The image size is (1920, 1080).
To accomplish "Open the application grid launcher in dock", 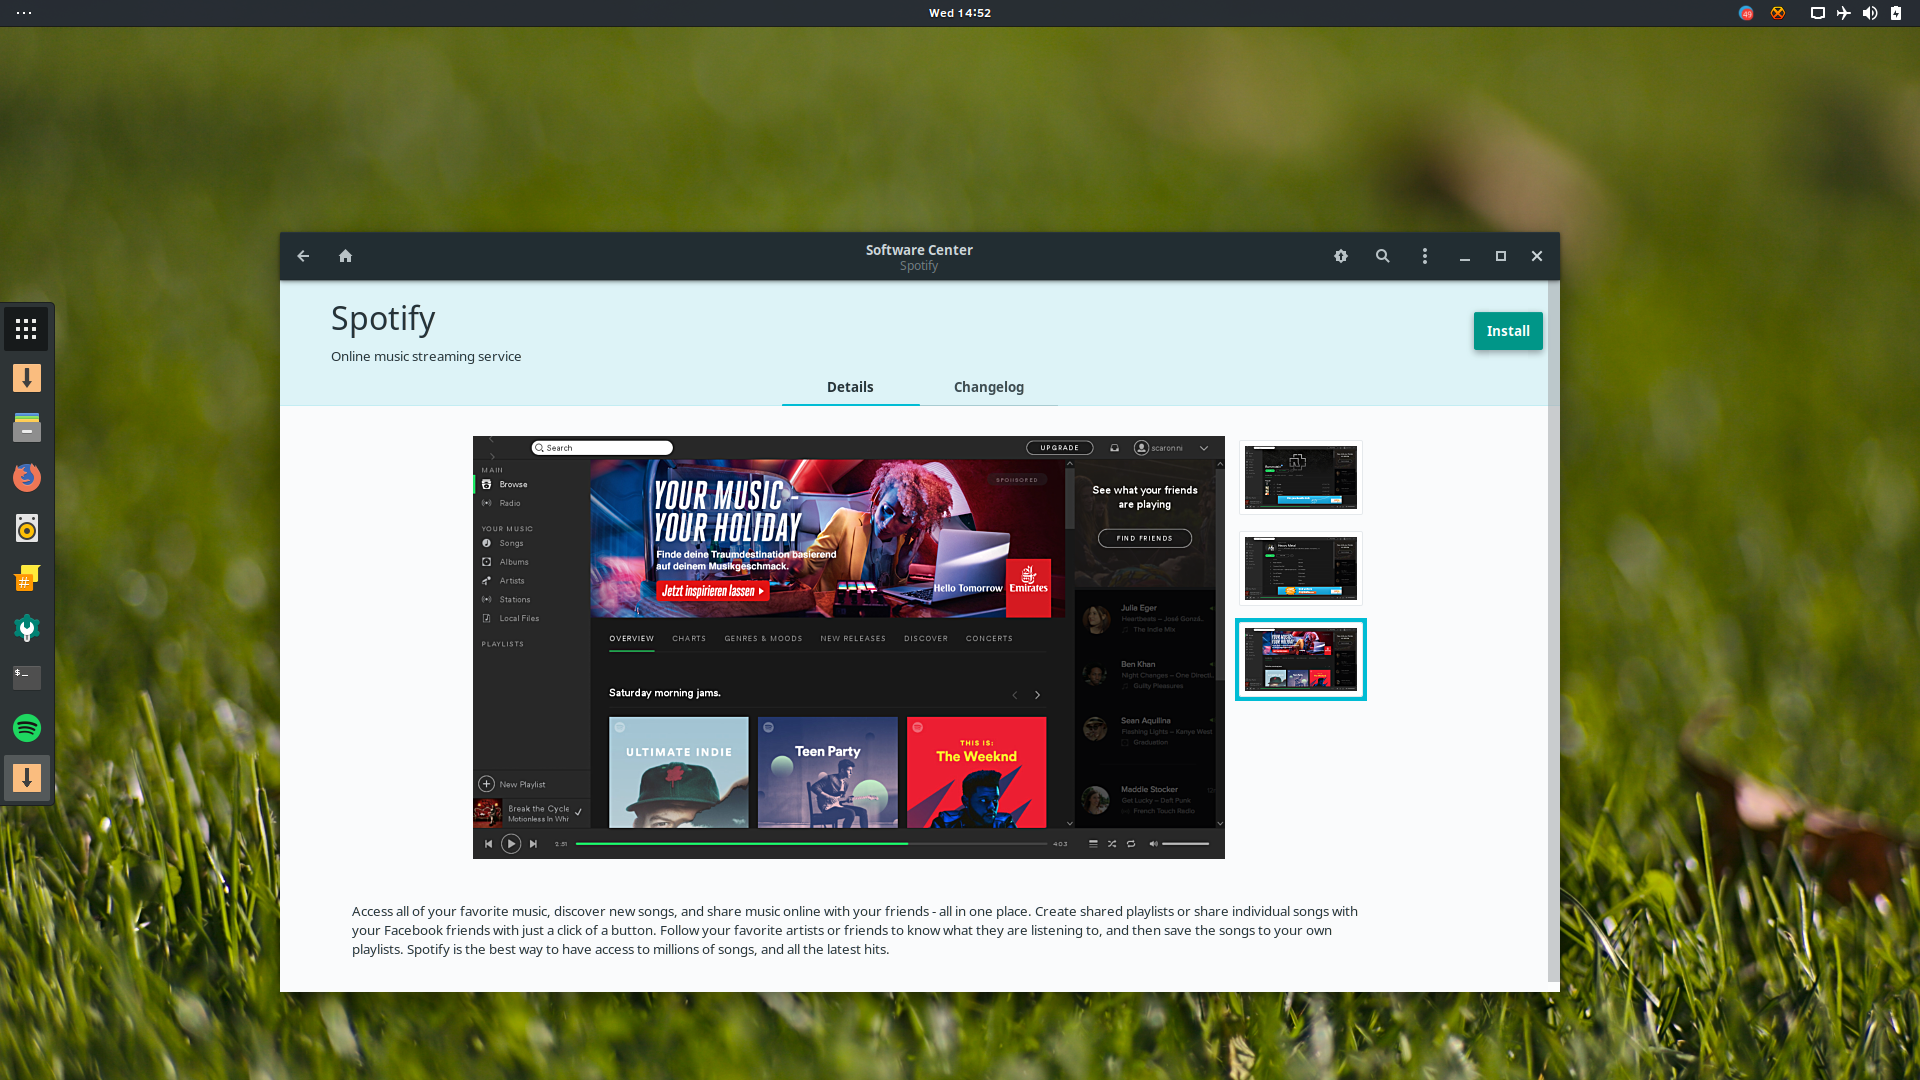I will click(x=27, y=329).
